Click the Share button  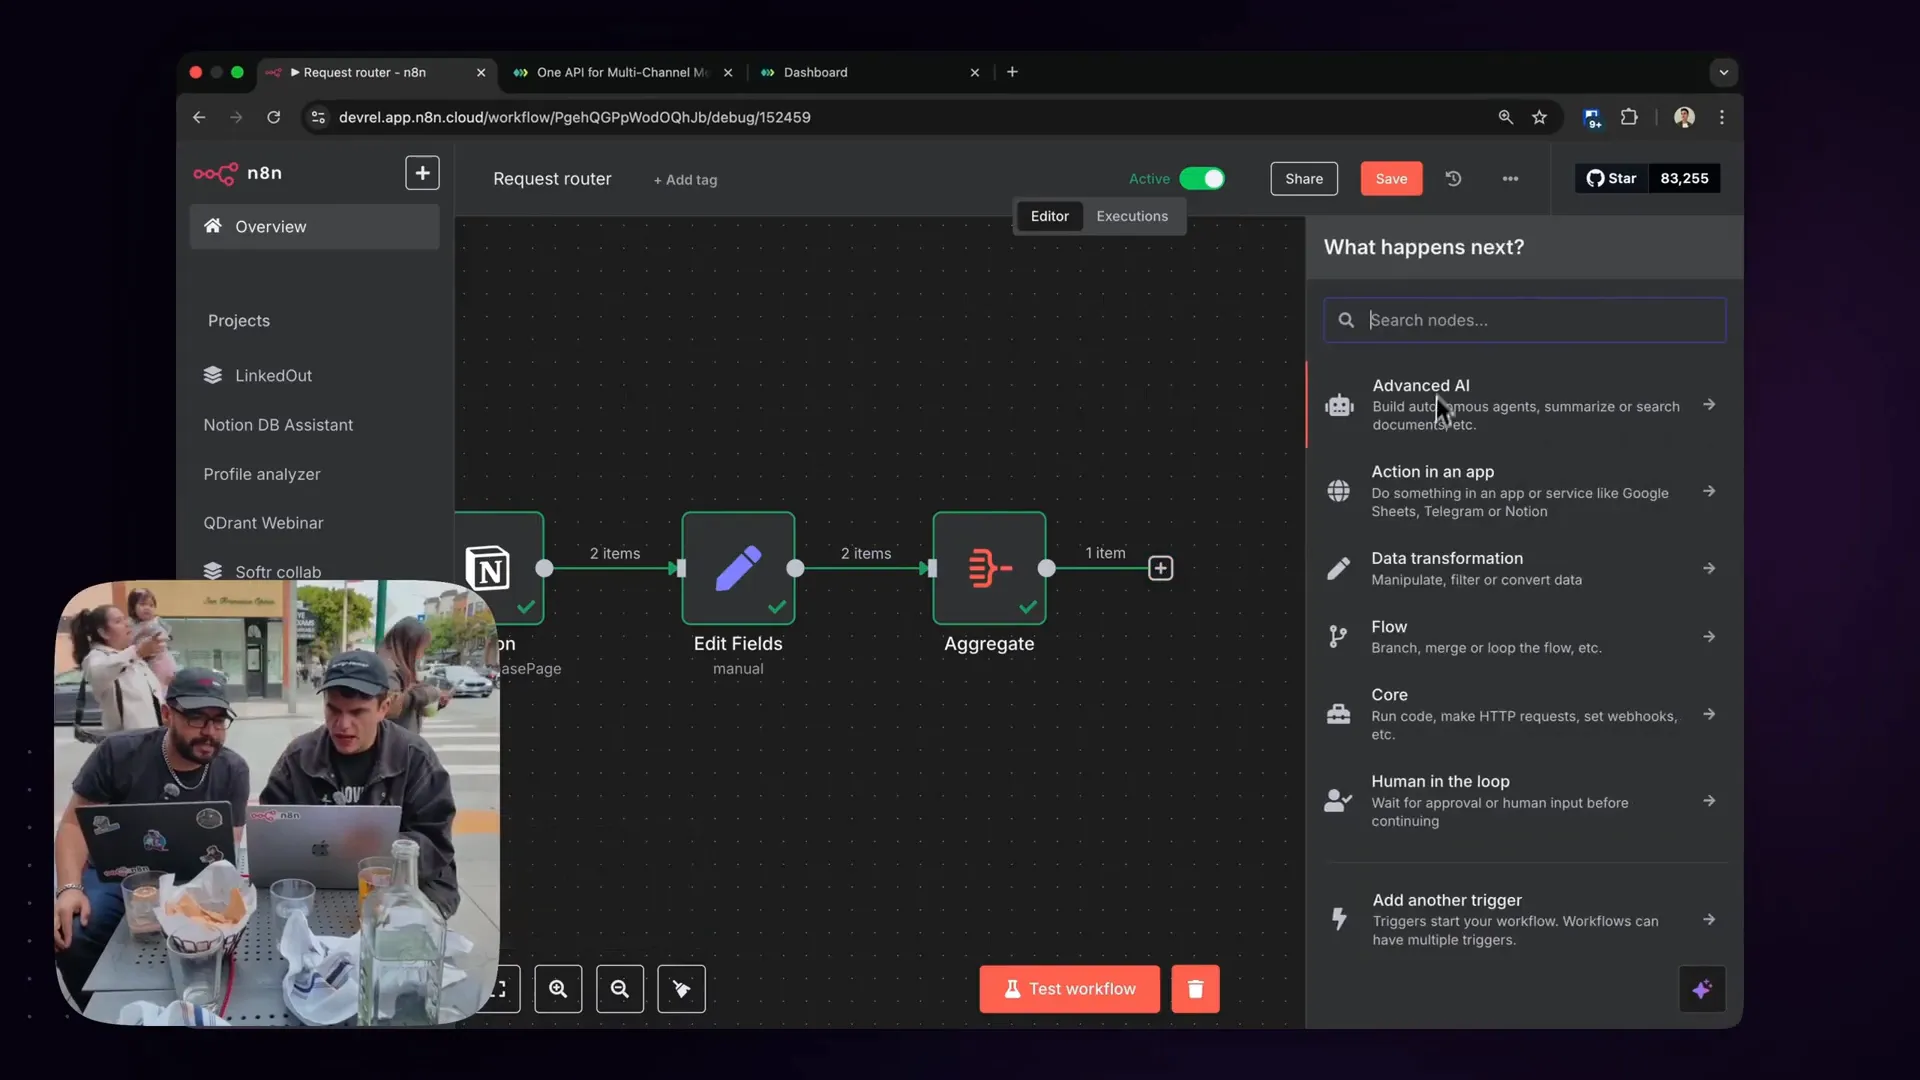[x=1304, y=179]
